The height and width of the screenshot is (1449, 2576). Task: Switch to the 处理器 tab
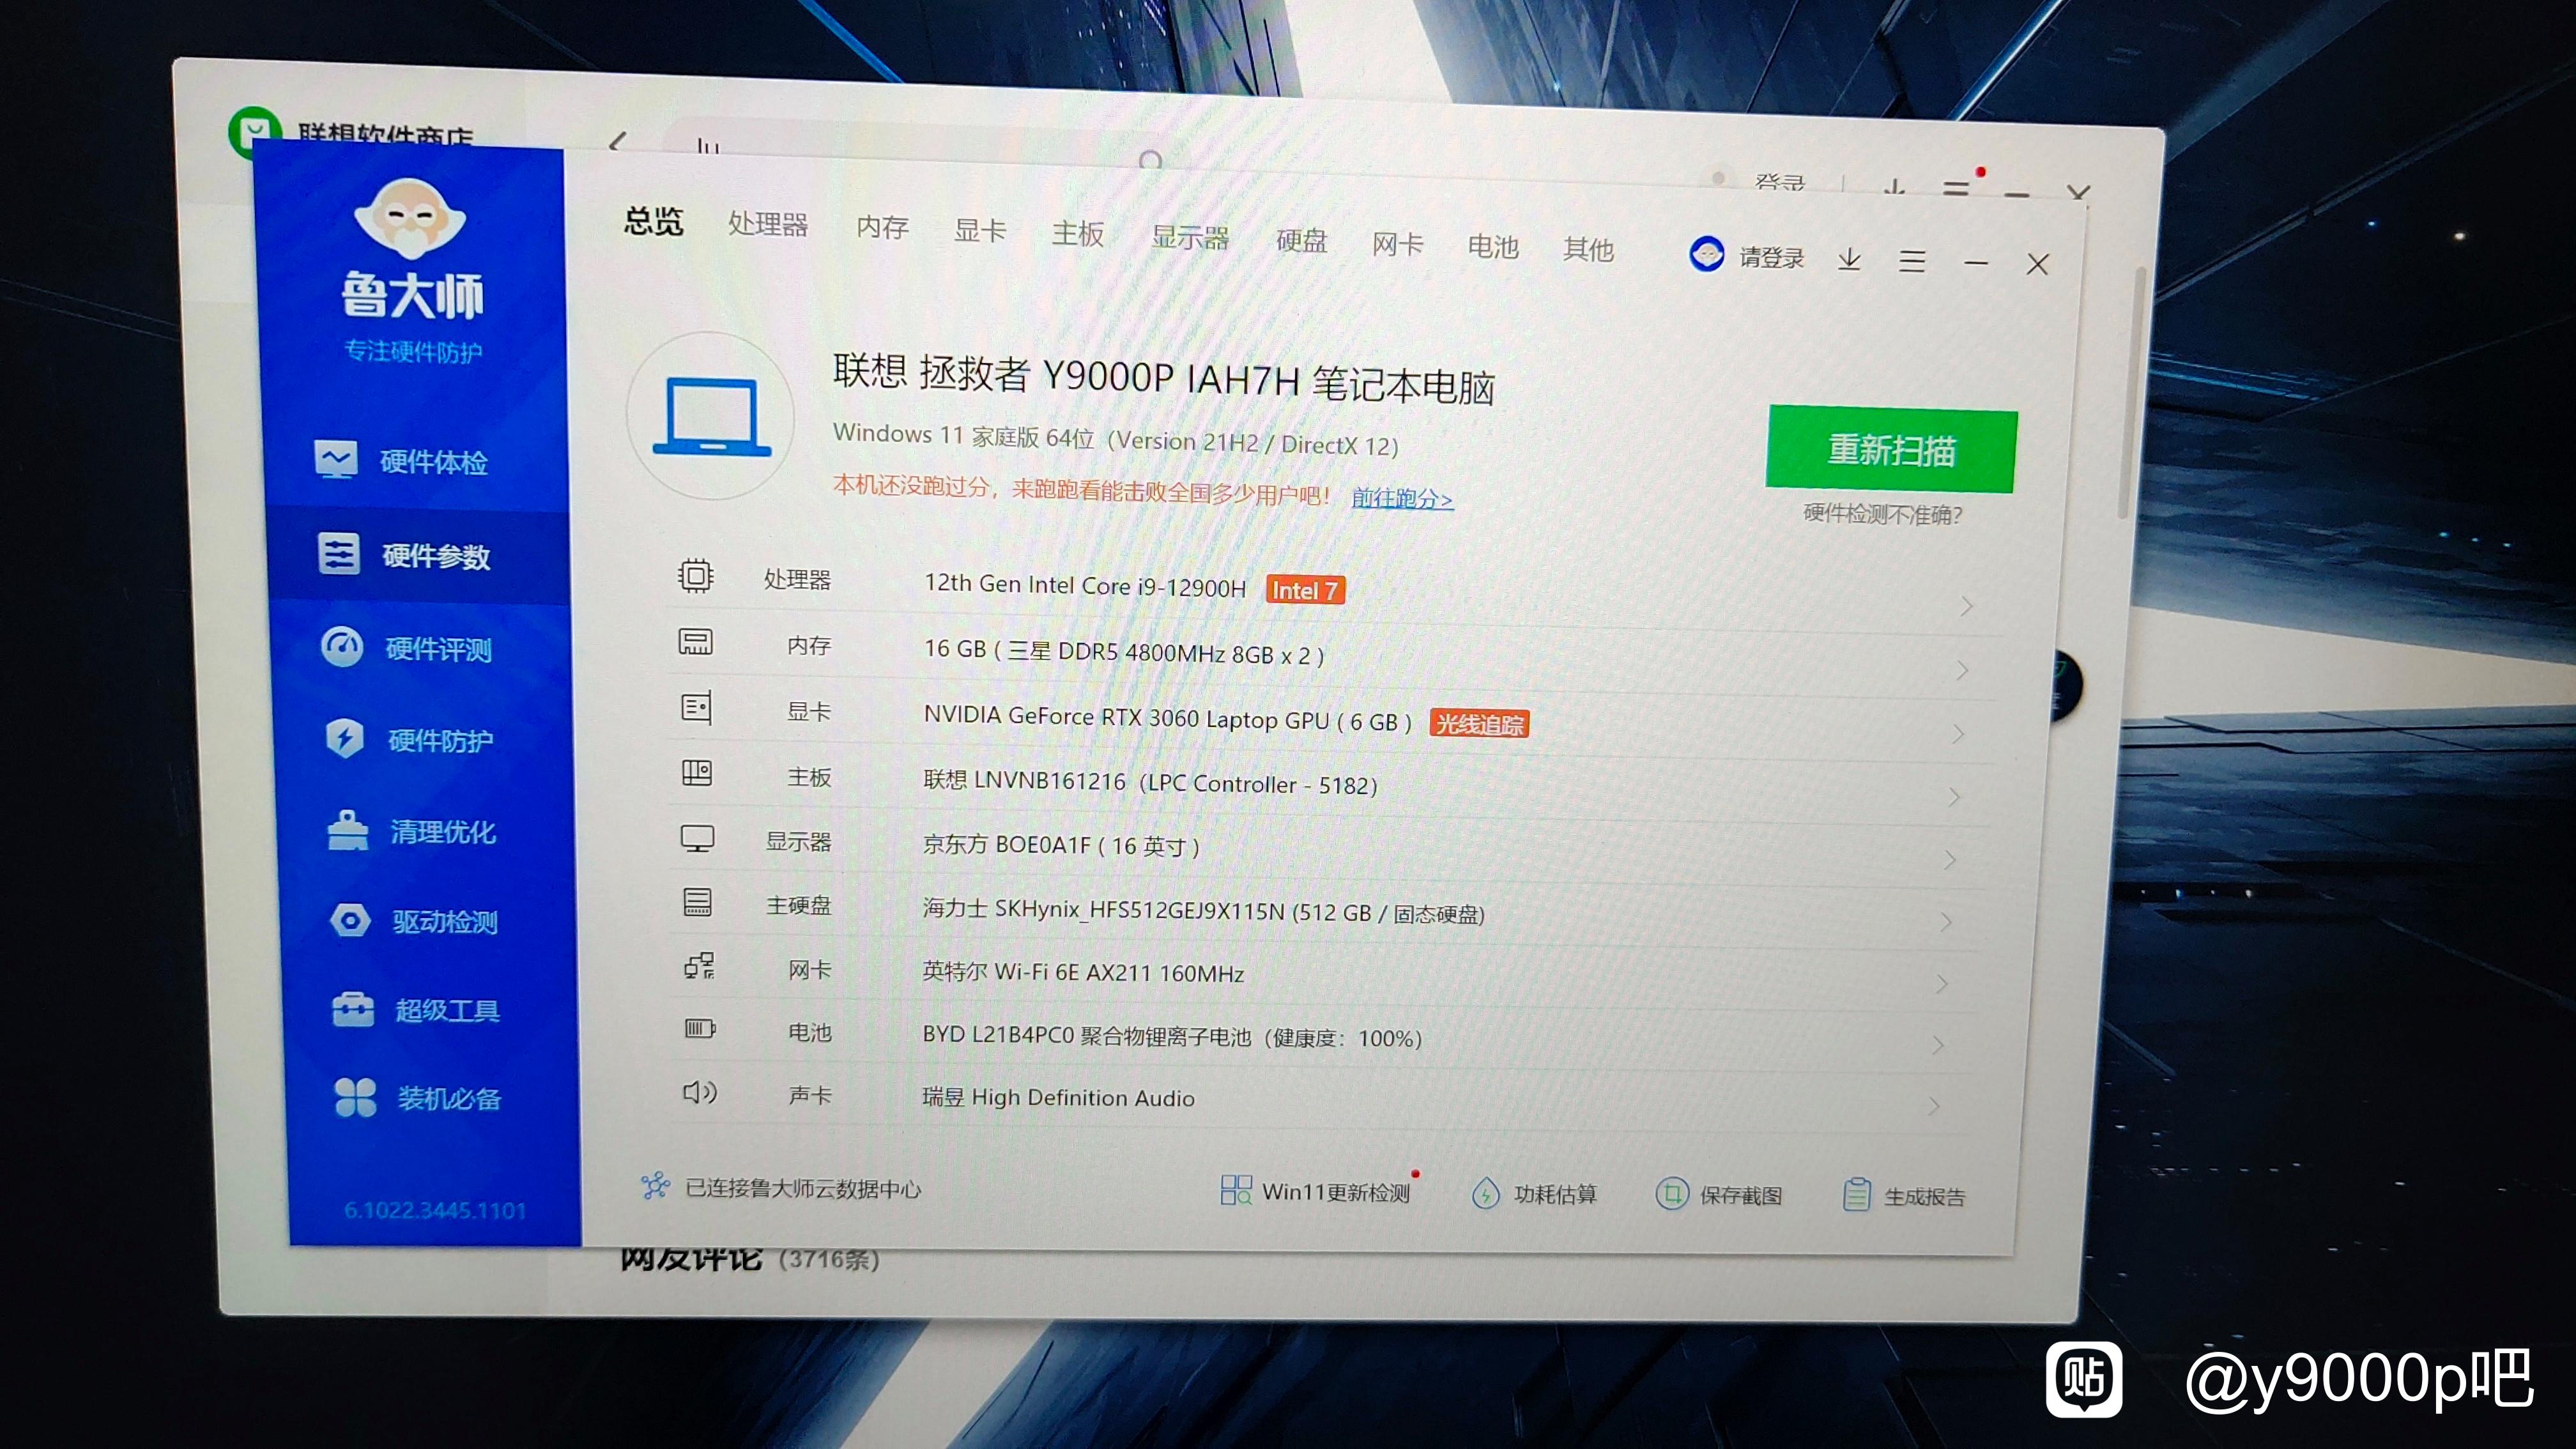point(768,224)
